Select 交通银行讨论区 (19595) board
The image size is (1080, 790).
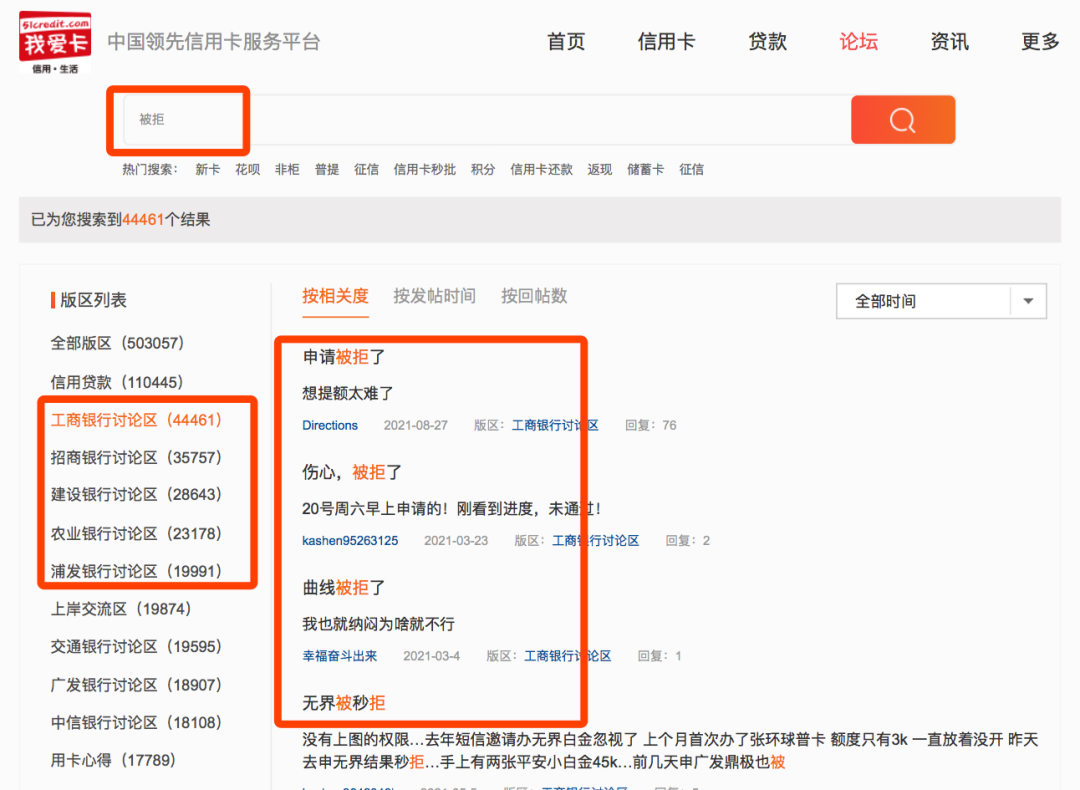click(136, 647)
